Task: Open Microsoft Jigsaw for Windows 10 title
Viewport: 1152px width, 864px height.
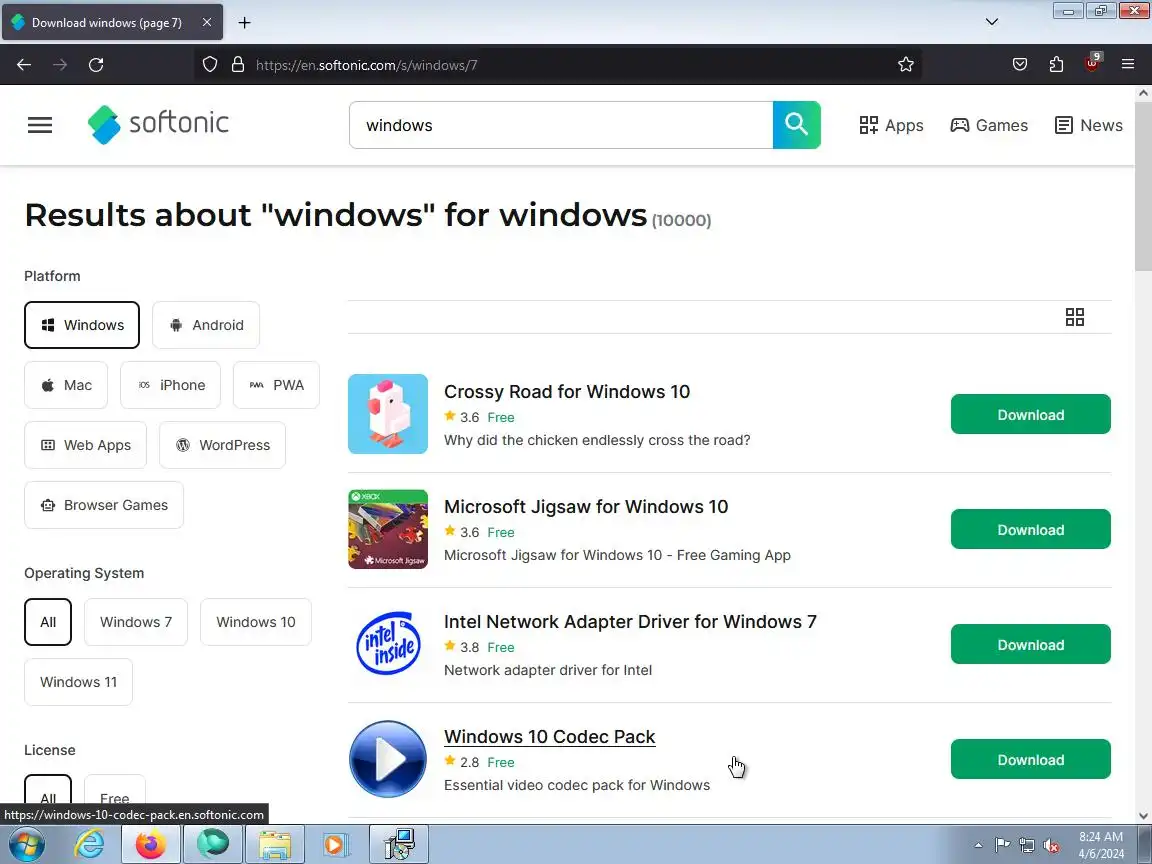Action: 586,506
